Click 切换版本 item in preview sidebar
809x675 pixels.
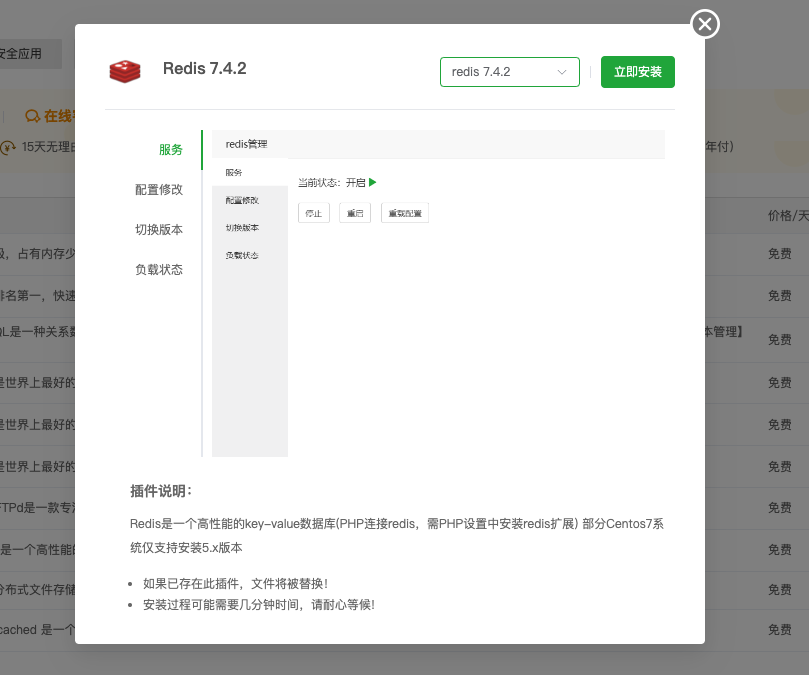point(242,228)
